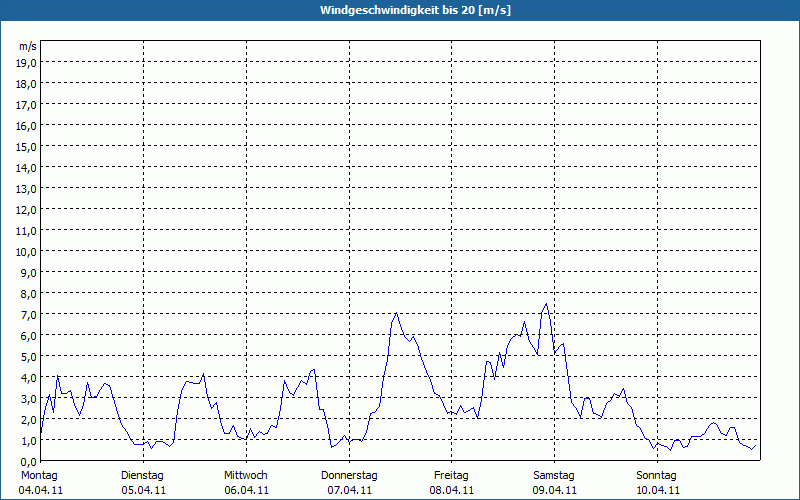Click the '15,0' y-axis label
The width and height of the screenshot is (800, 500).
[x=27, y=147]
